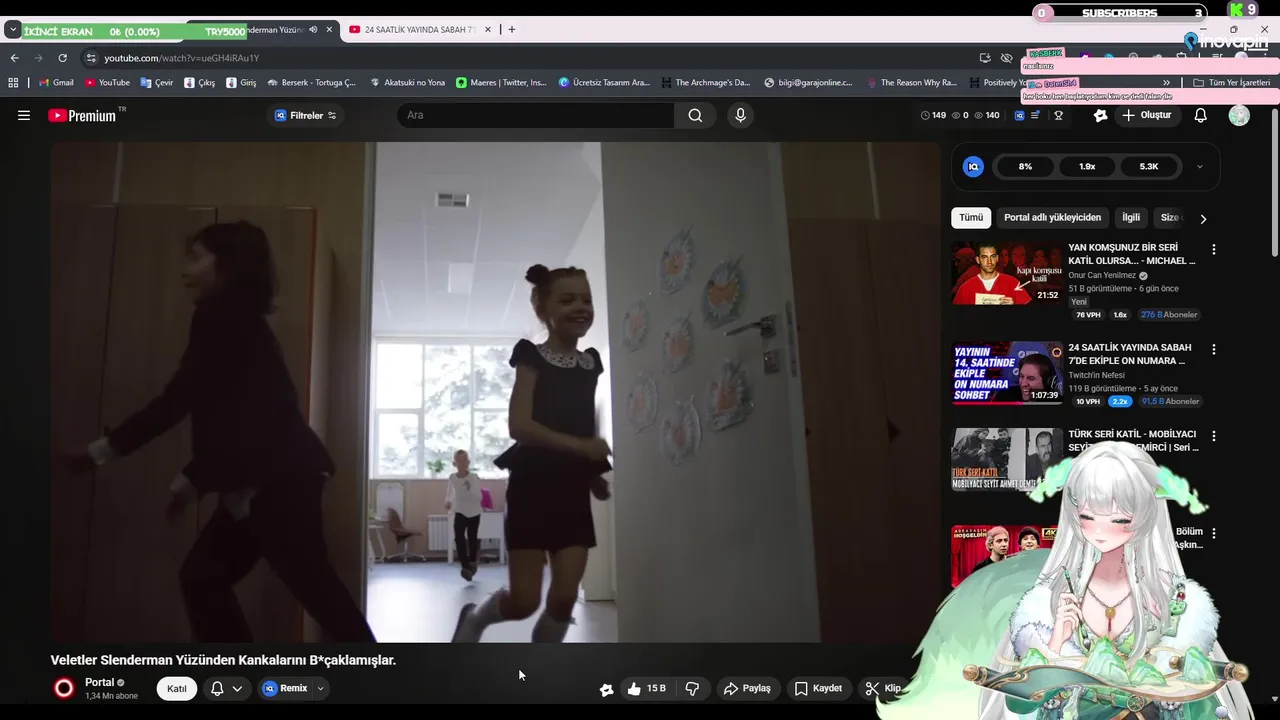
Task: Open the notifications bell in header
Action: tap(1201, 115)
